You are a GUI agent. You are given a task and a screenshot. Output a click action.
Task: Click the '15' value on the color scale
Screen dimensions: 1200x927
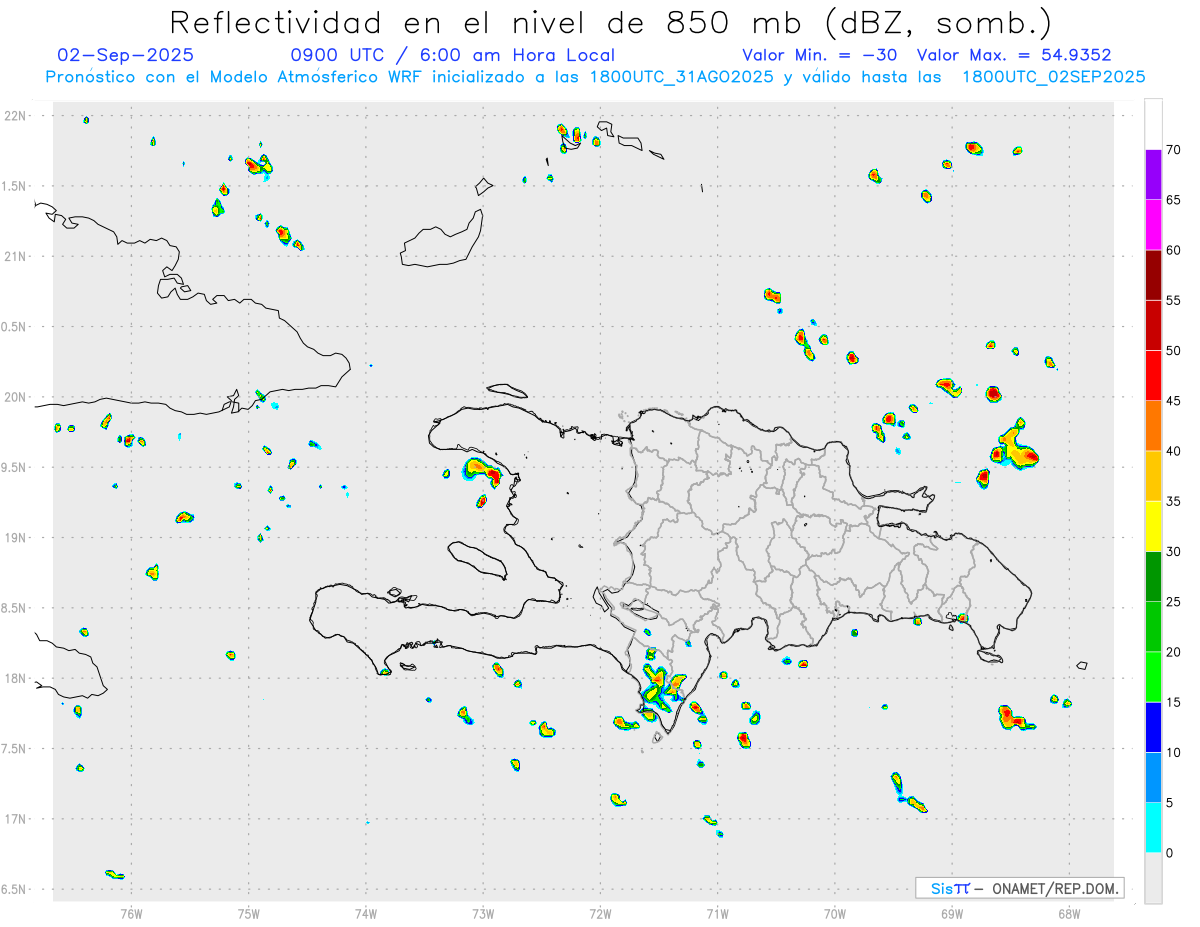1173,702
